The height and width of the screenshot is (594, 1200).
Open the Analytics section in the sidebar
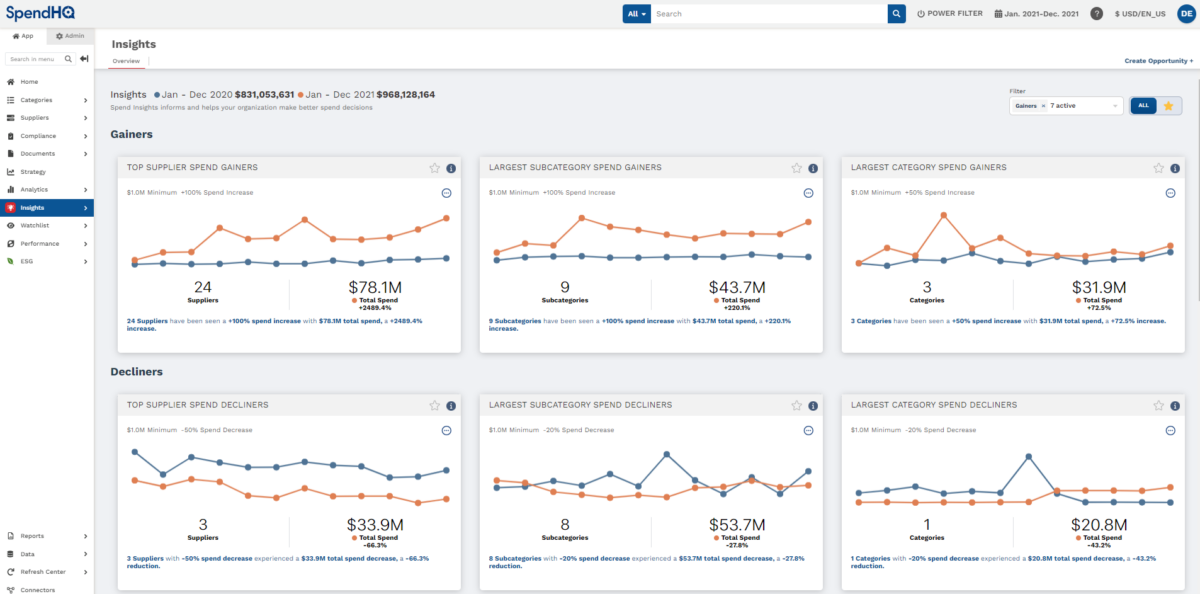33,189
